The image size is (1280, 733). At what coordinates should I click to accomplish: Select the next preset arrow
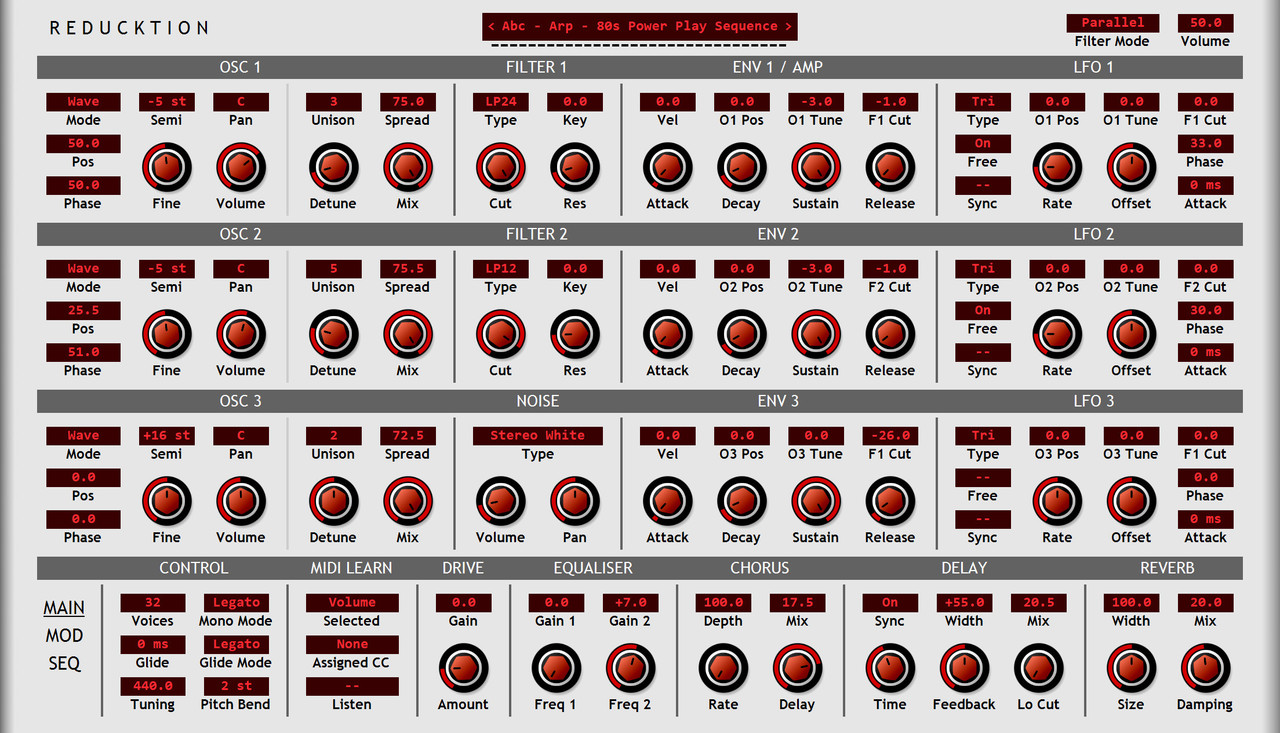pos(789,26)
